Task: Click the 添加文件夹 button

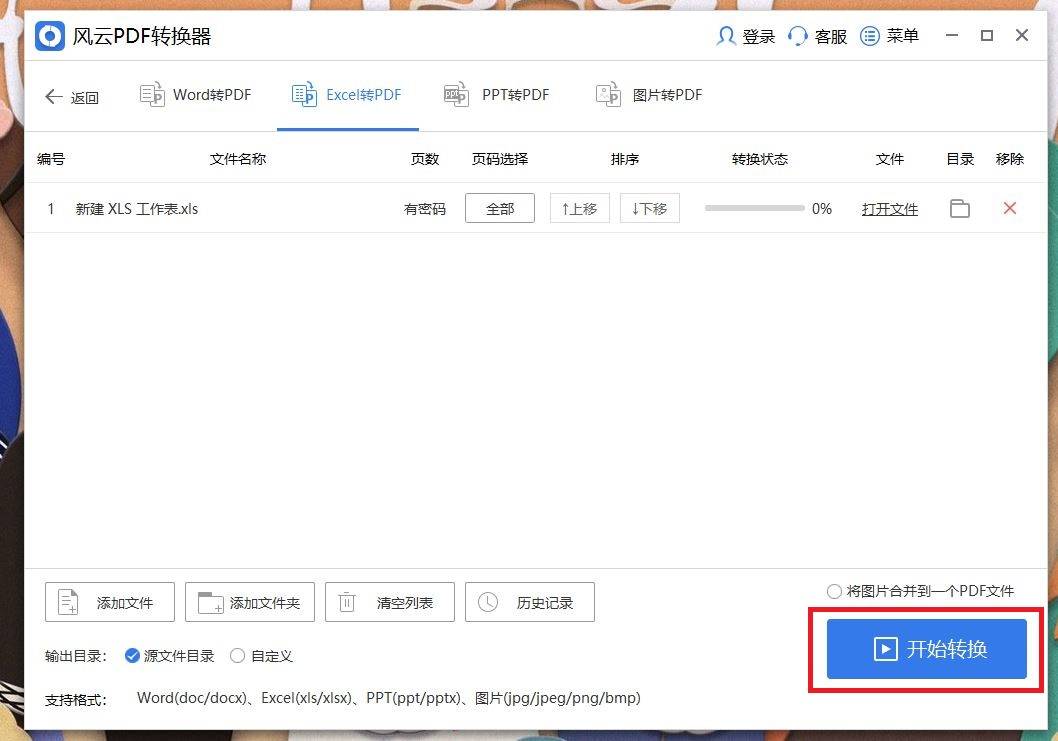Action: 250,602
